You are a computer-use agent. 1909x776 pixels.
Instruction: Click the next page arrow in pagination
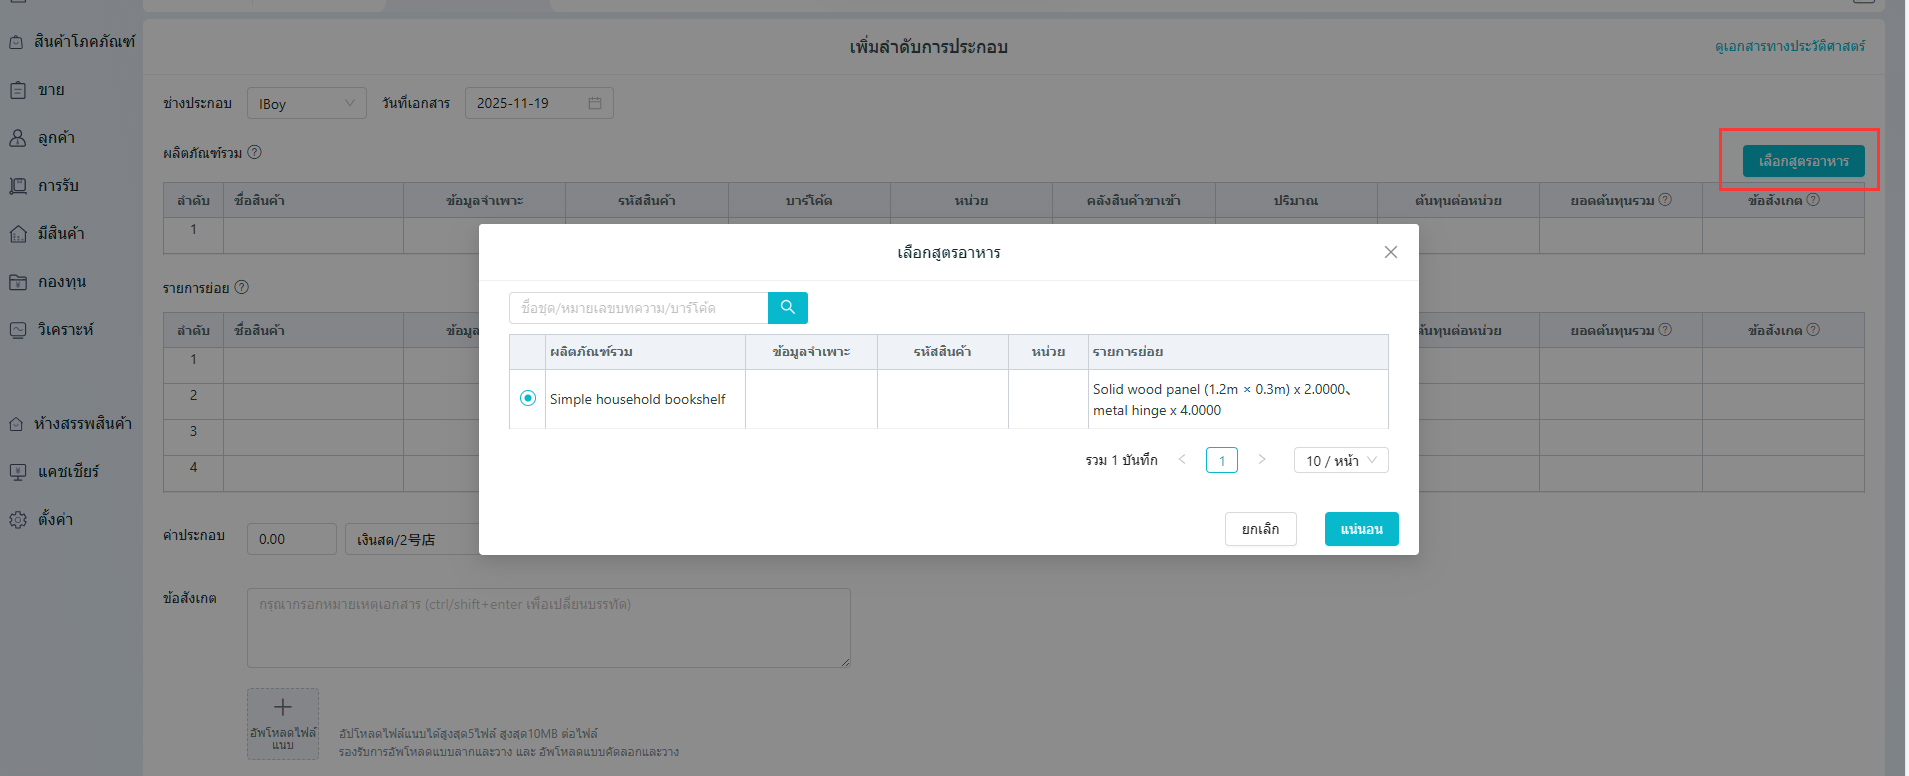pyautogui.click(x=1262, y=459)
